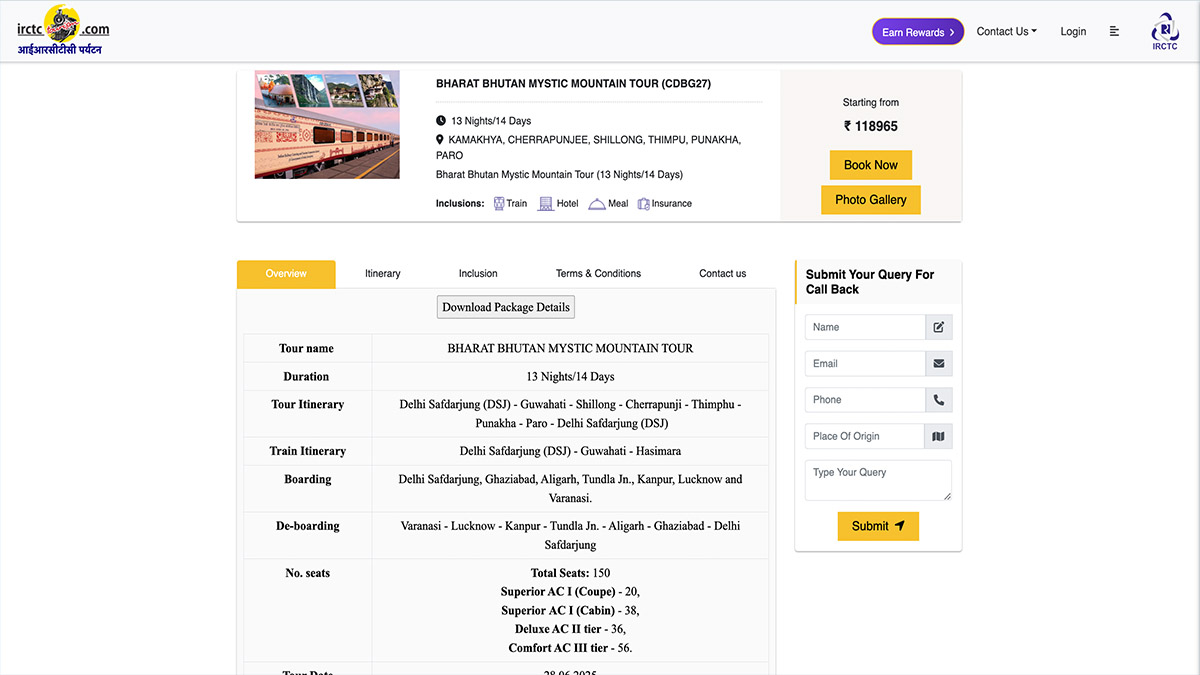Click the Varanasi - Lucknow - Kanpur de-boarding cell
The image size is (1200, 675).
[x=570, y=535]
